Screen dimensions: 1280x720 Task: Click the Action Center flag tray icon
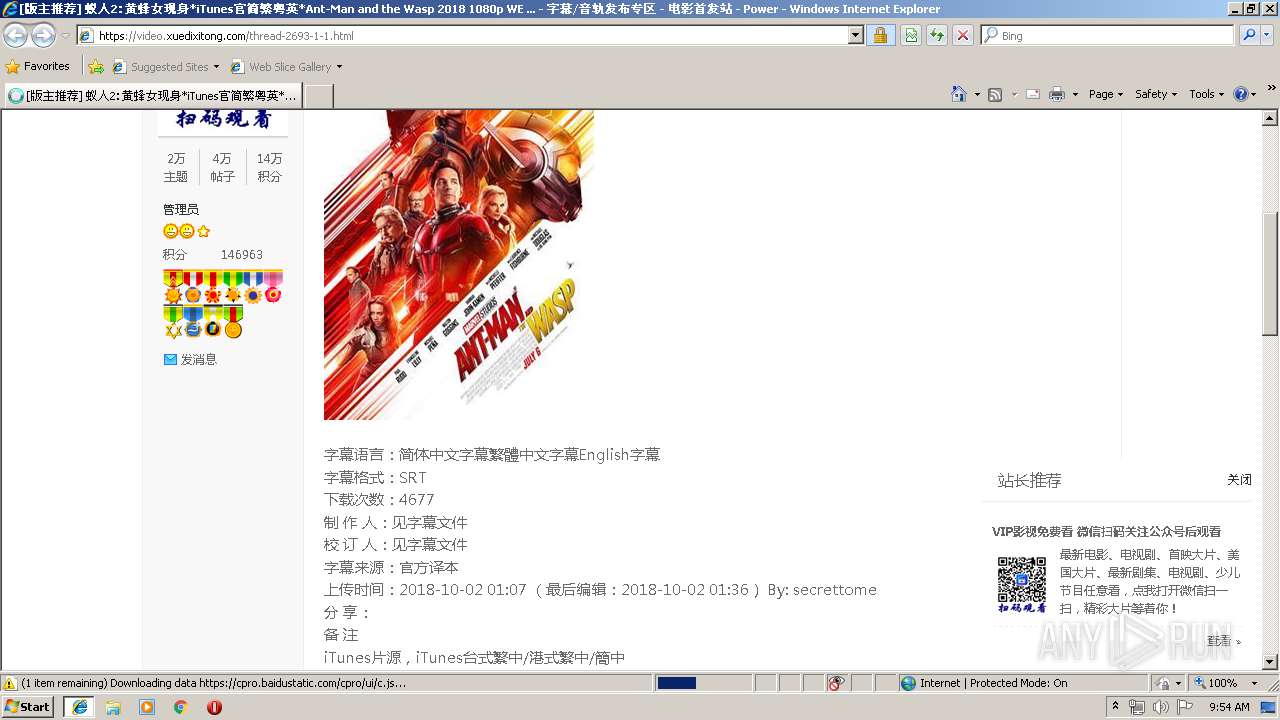coord(1185,707)
